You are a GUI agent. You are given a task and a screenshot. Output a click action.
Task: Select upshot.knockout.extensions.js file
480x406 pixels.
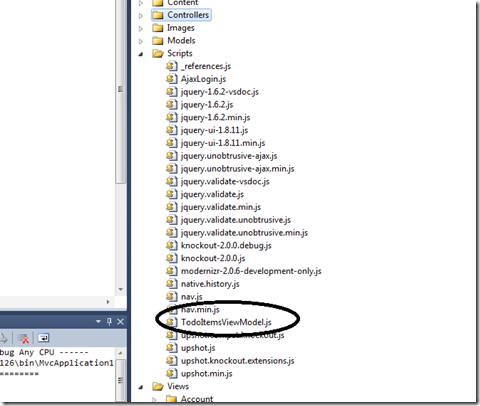coord(238,361)
